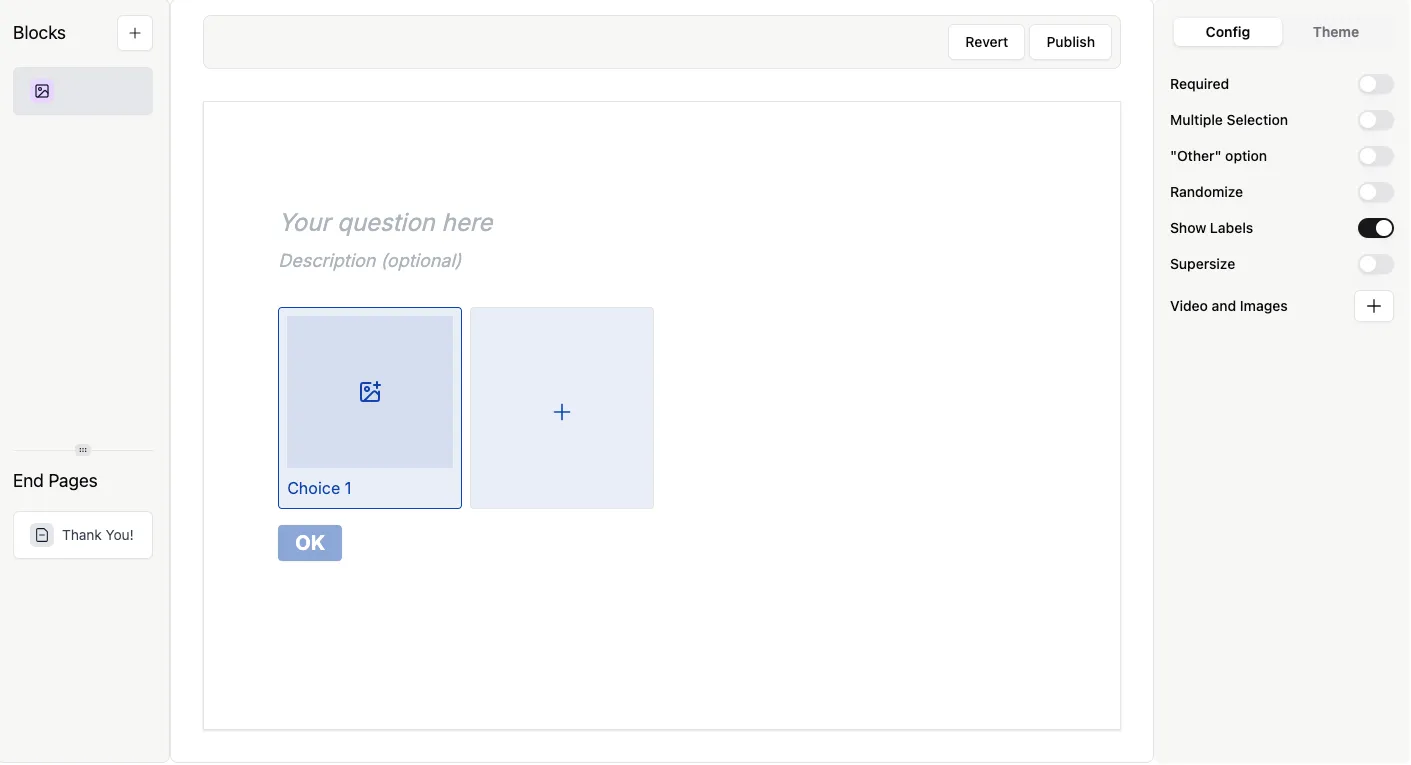Select the Config tab
1411x765 pixels.
pyautogui.click(x=1227, y=32)
